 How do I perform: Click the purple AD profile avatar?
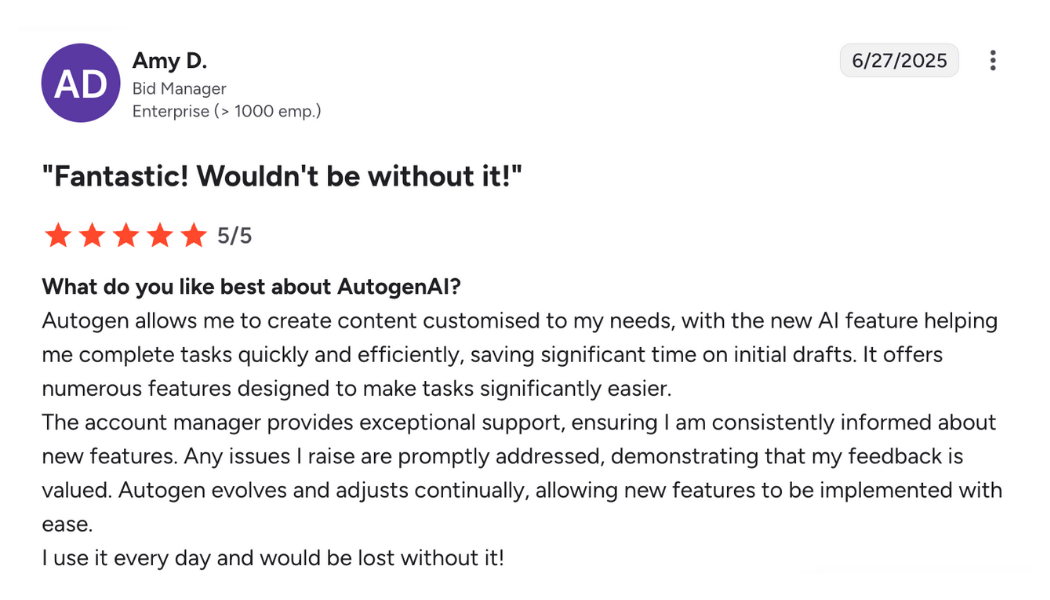80,83
